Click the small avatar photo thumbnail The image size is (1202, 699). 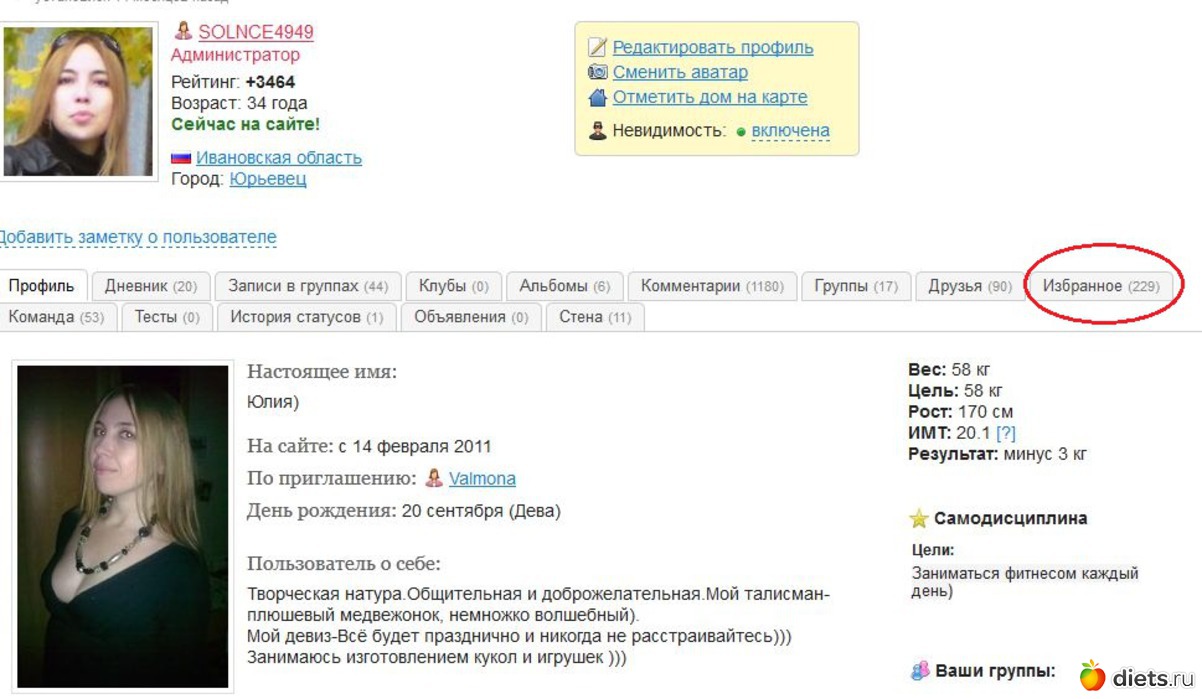(x=78, y=101)
